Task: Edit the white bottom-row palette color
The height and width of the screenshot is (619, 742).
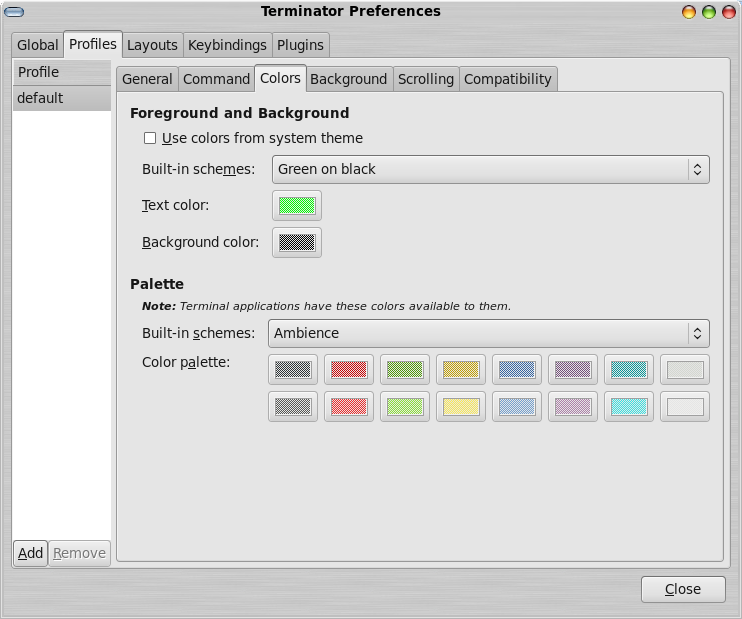Action: click(x=685, y=407)
